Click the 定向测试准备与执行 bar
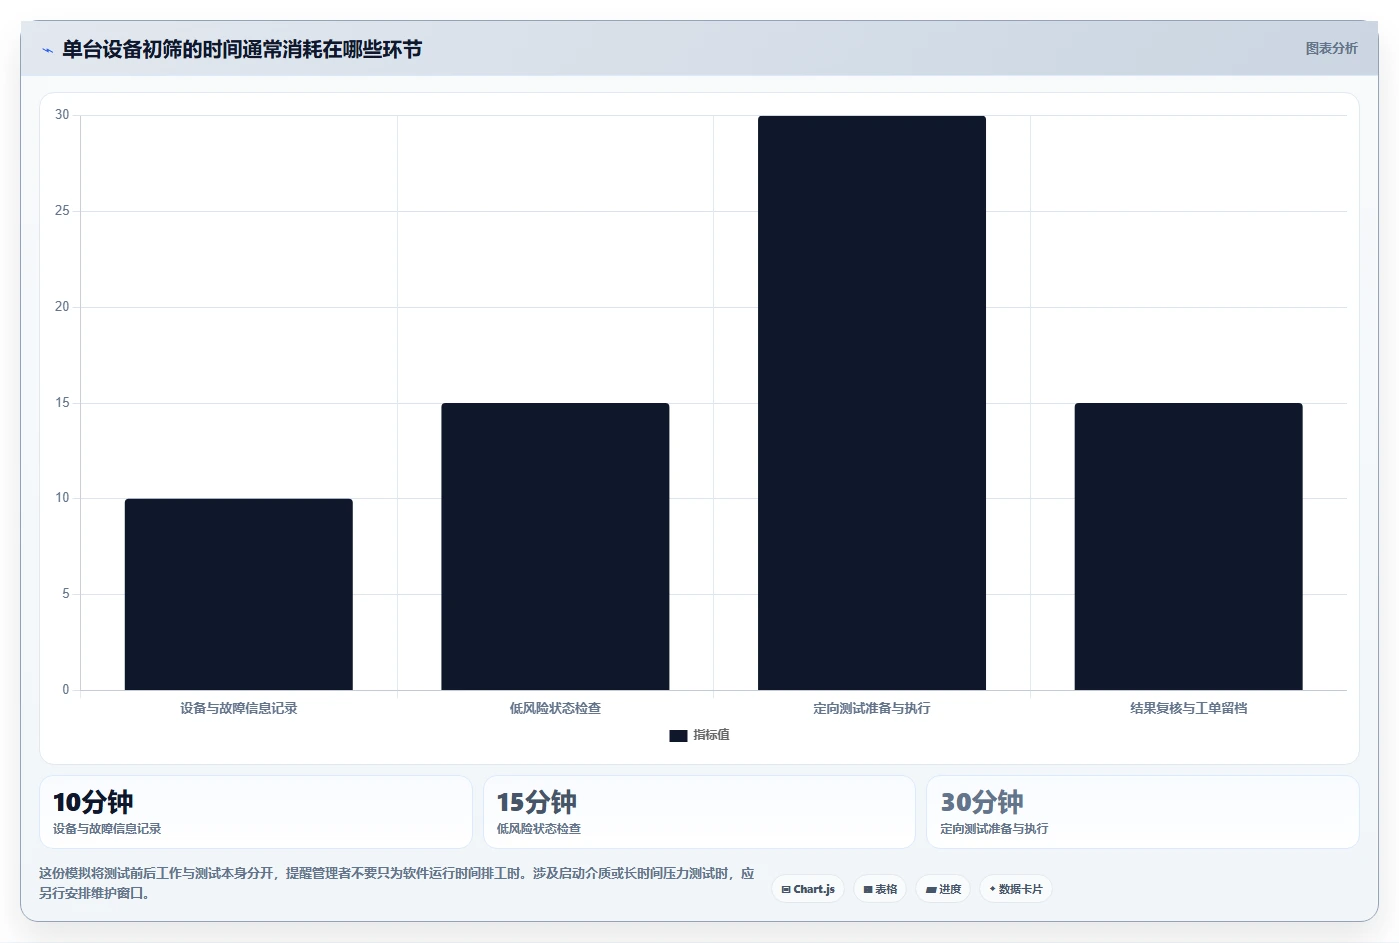Screen dimensions: 1399x943 click(x=872, y=403)
